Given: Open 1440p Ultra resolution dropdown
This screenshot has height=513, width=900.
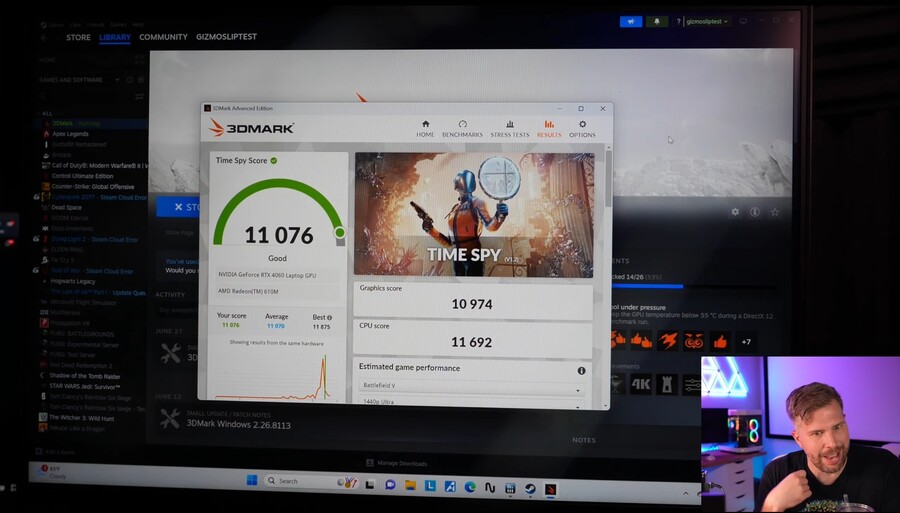Looking at the screenshot, I should [x=471, y=402].
